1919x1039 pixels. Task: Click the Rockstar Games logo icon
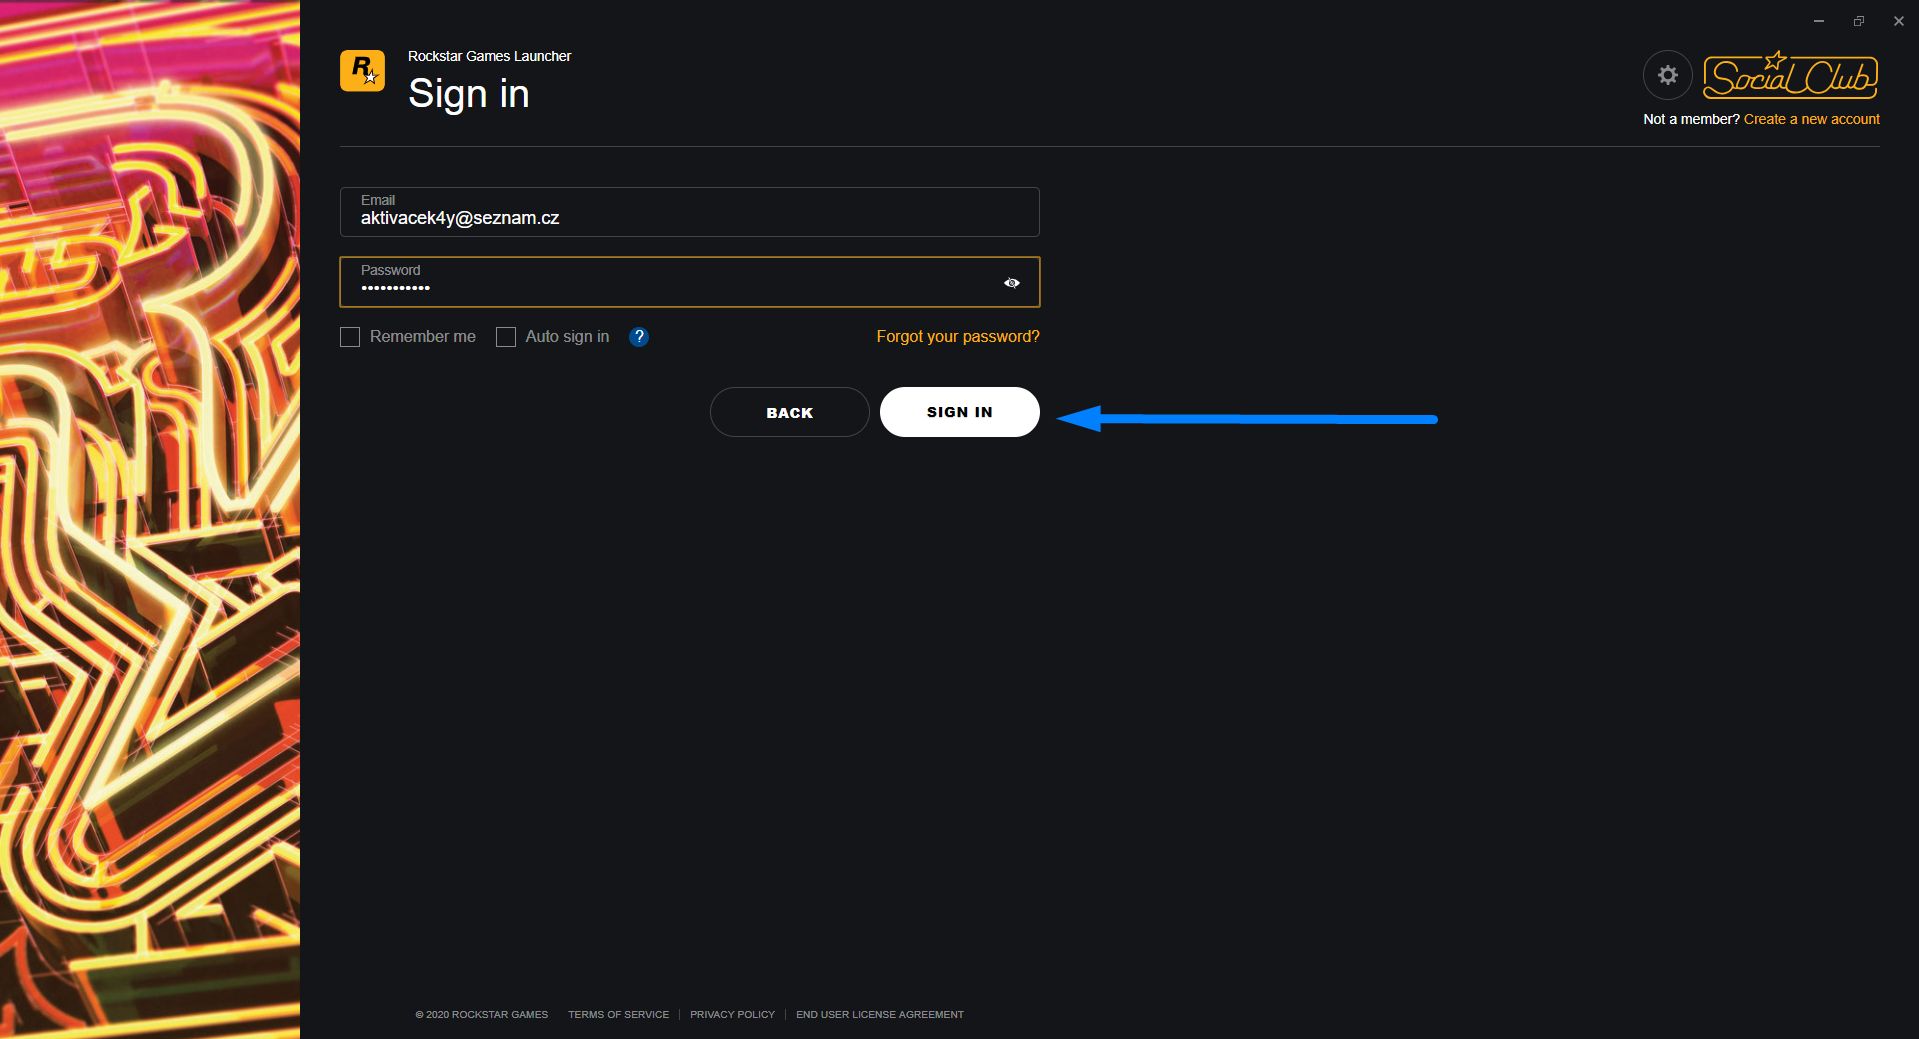click(362, 71)
